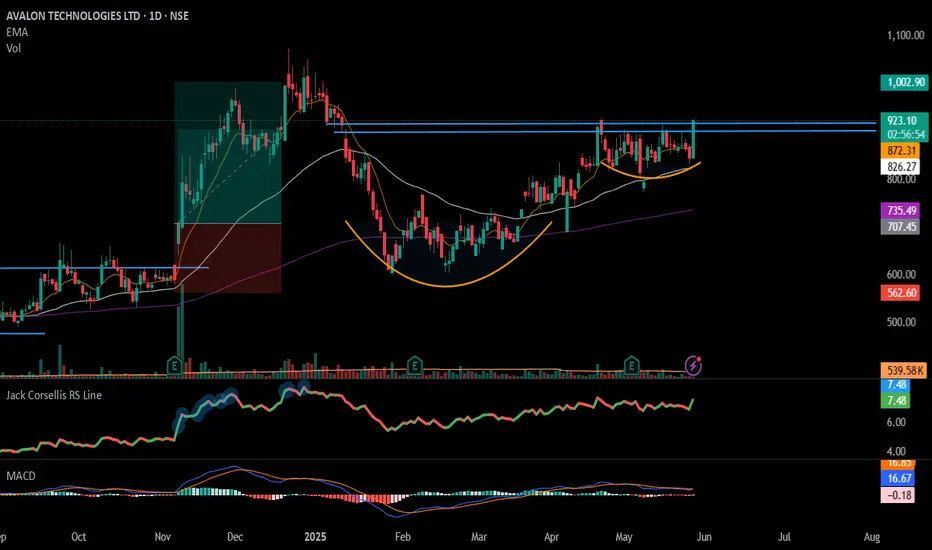This screenshot has width=932, height=550.
Task: Click the Mar label on time axis
Action: click(478, 537)
